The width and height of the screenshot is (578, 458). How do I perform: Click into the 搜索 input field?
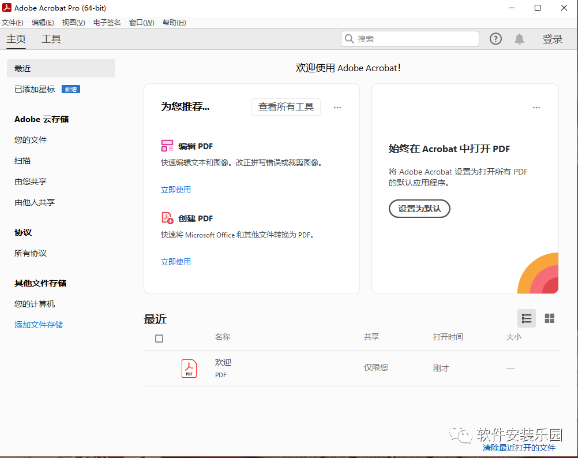pos(410,39)
